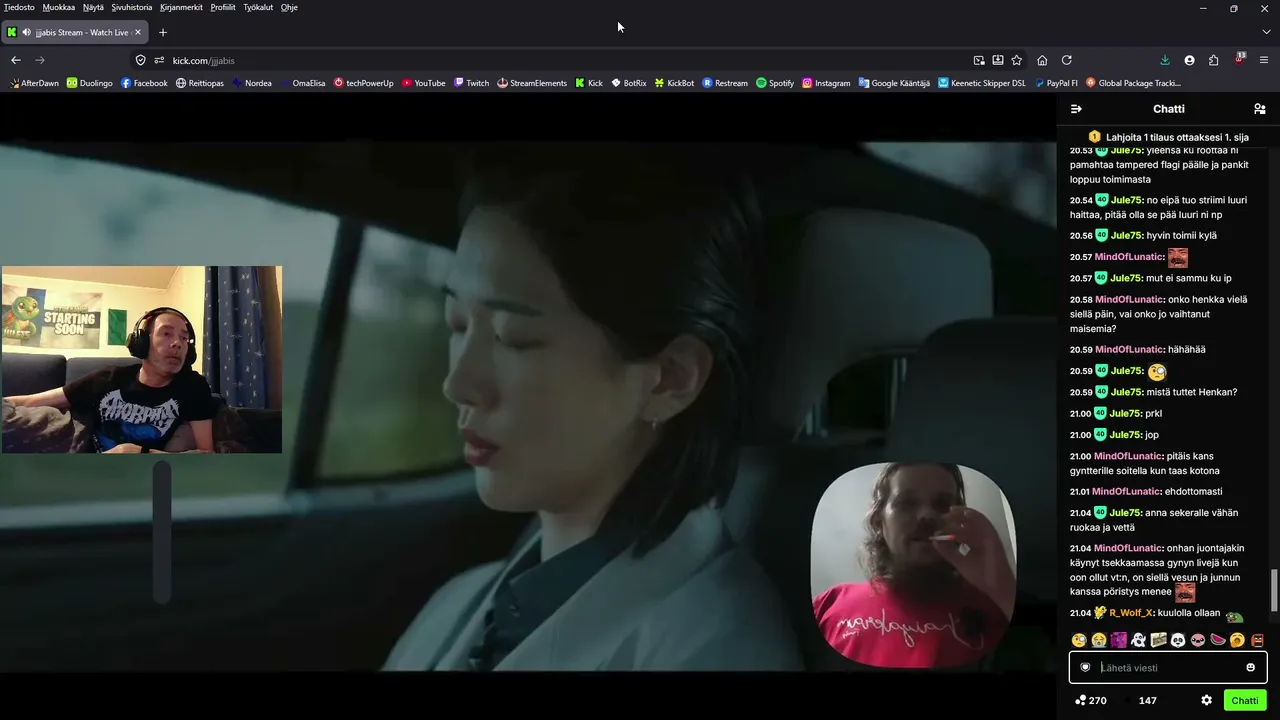Screen dimensions: 1280x720
Task: Open the techPowerUp bookmark
Action: coord(364,83)
